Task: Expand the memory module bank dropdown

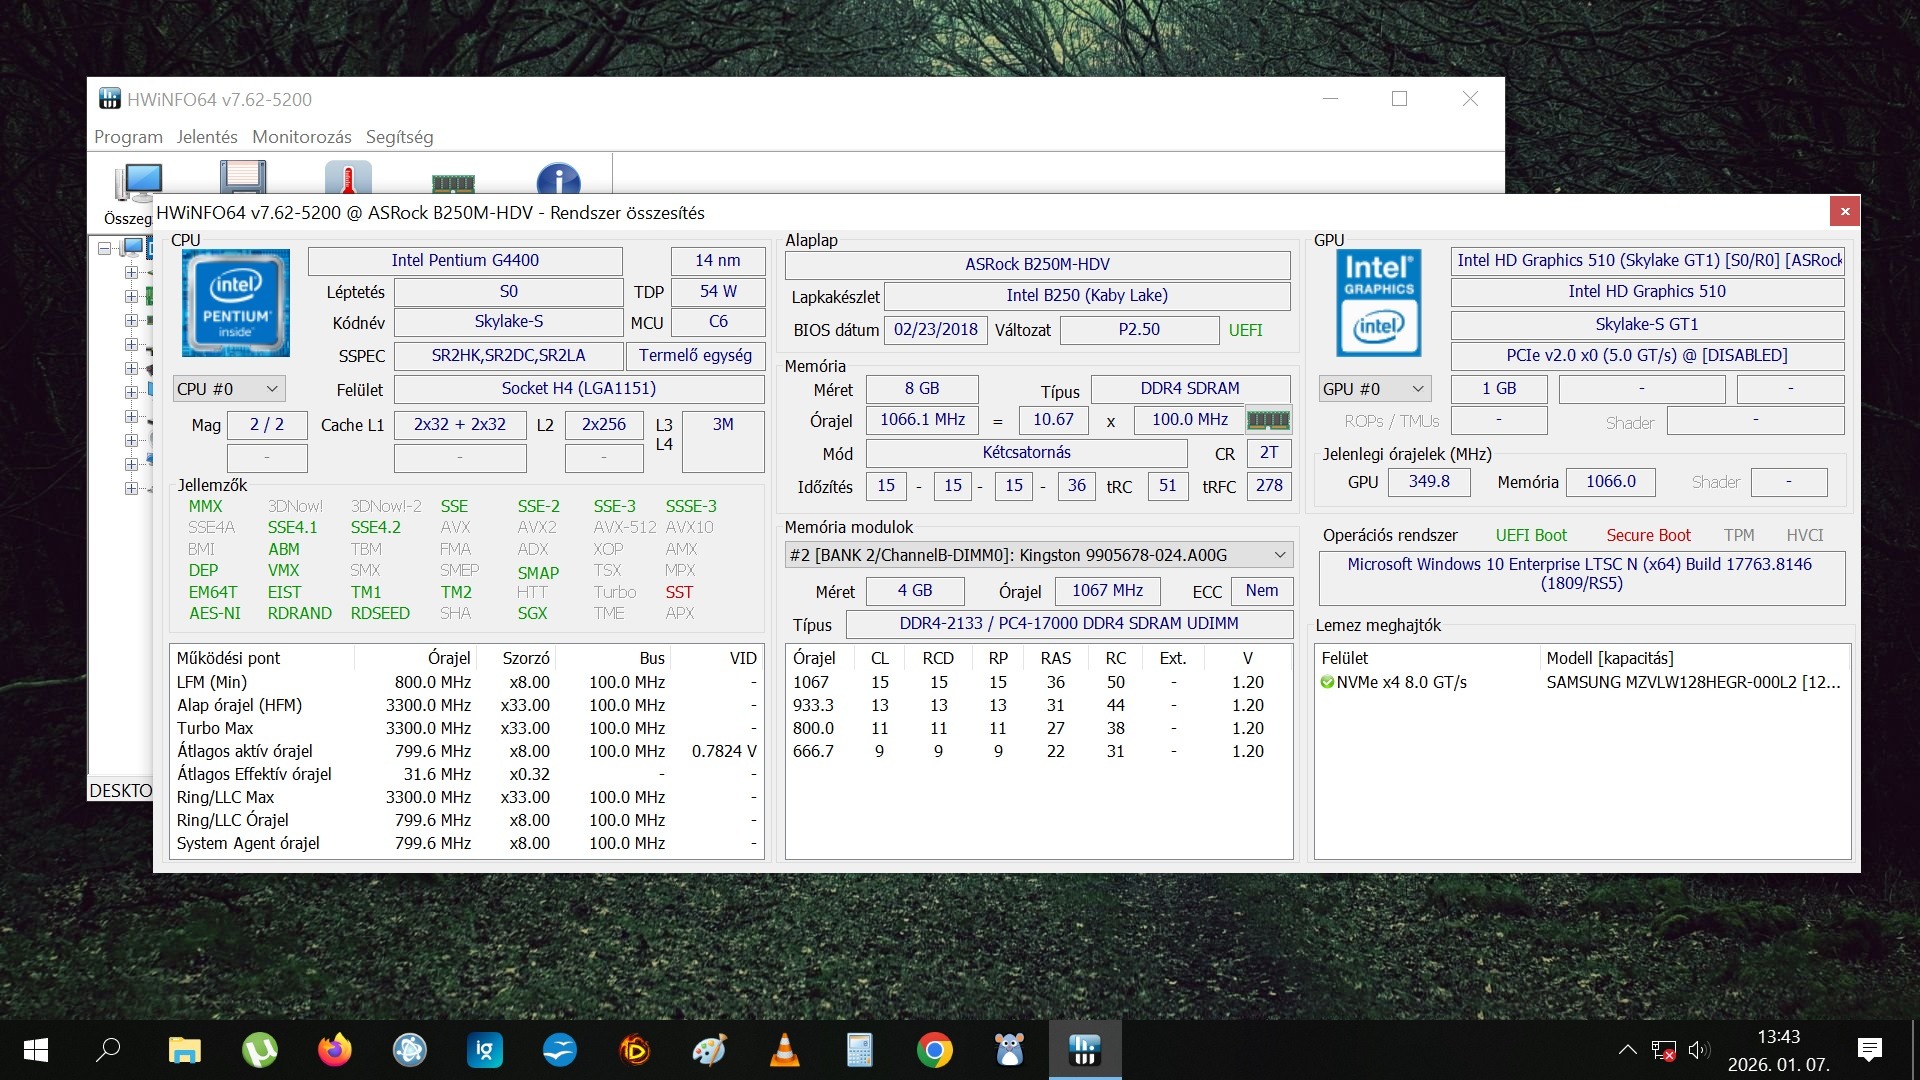Action: pos(1279,555)
